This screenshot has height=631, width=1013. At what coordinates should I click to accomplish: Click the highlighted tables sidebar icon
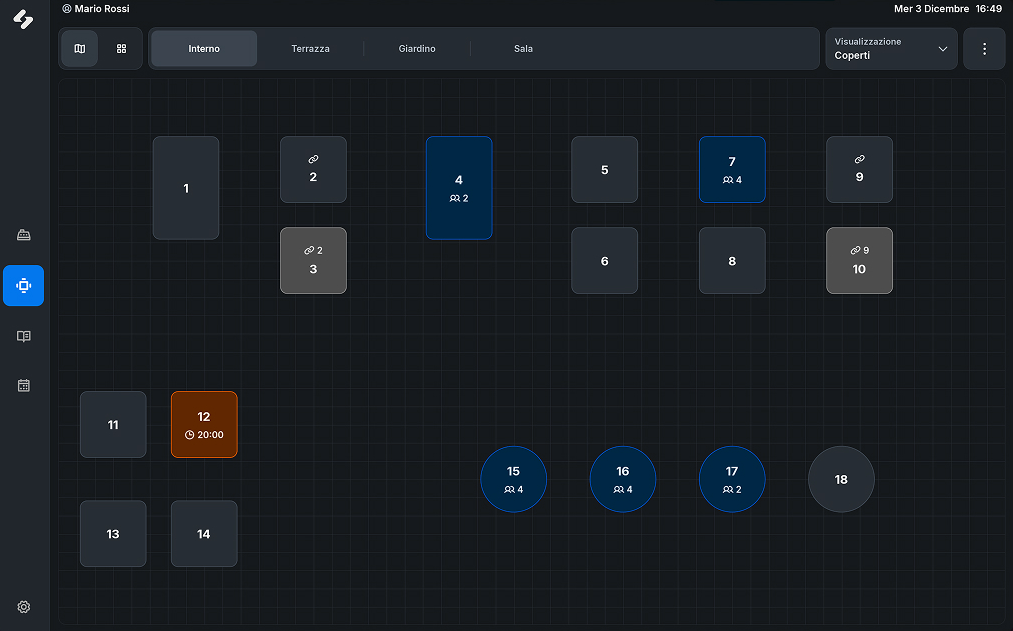24,286
